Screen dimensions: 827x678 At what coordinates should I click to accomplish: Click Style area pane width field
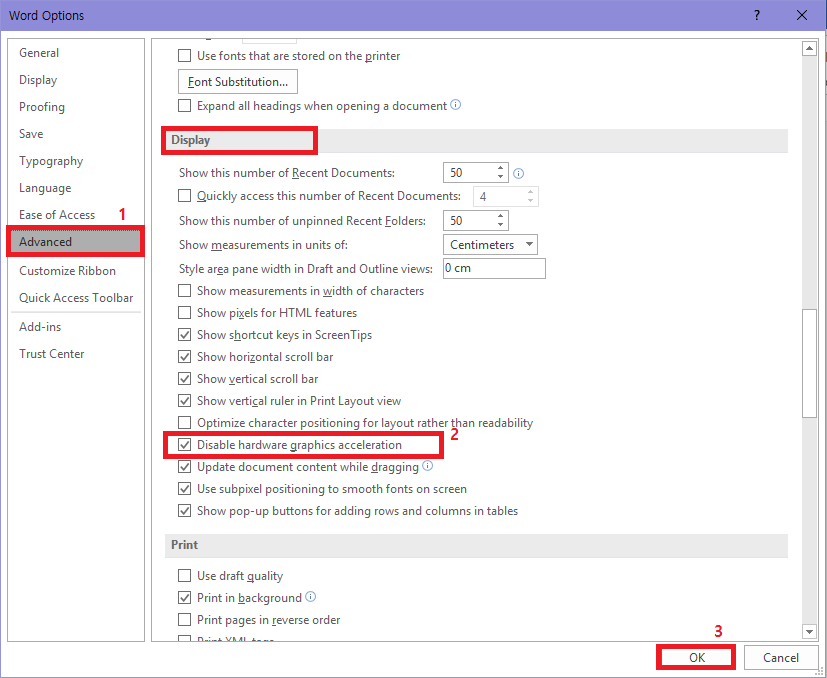pyautogui.click(x=494, y=268)
